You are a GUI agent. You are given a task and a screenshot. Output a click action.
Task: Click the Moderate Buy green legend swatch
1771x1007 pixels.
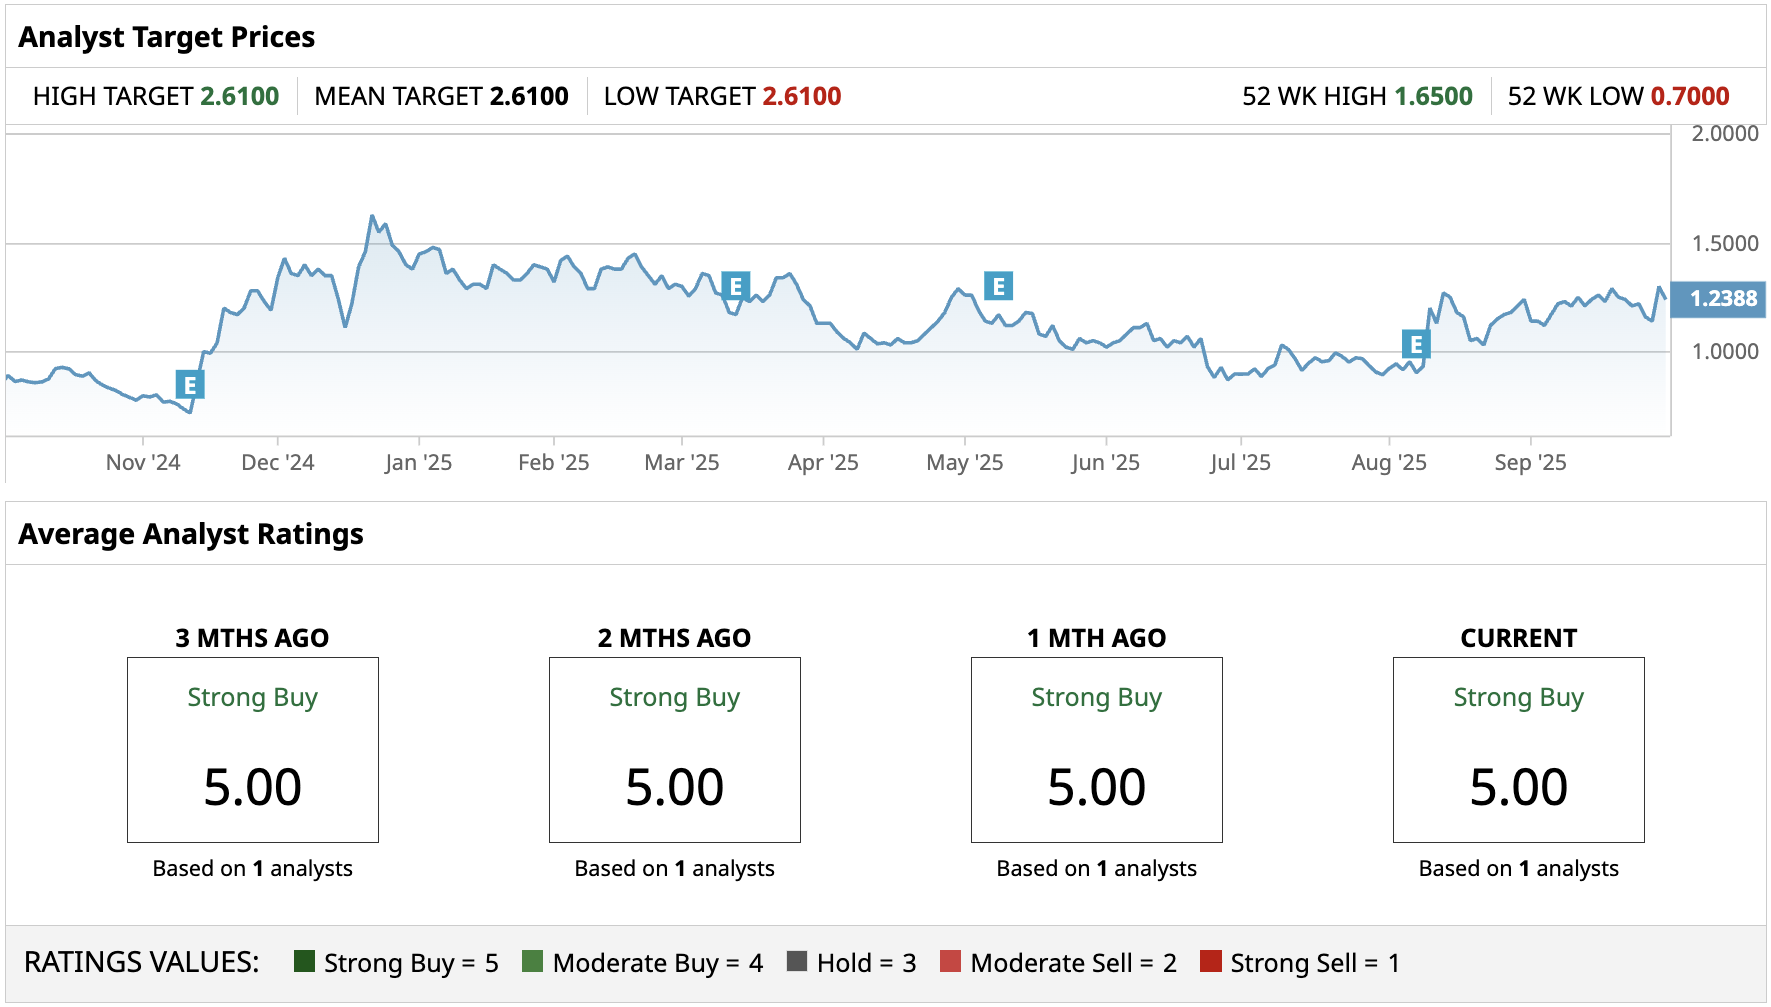click(x=533, y=961)
